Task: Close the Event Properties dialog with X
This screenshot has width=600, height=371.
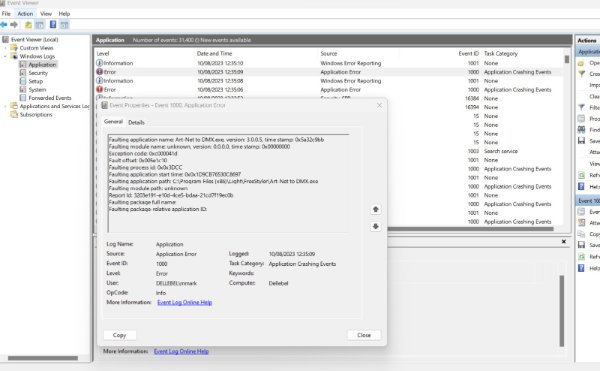Action: point(379,105)
